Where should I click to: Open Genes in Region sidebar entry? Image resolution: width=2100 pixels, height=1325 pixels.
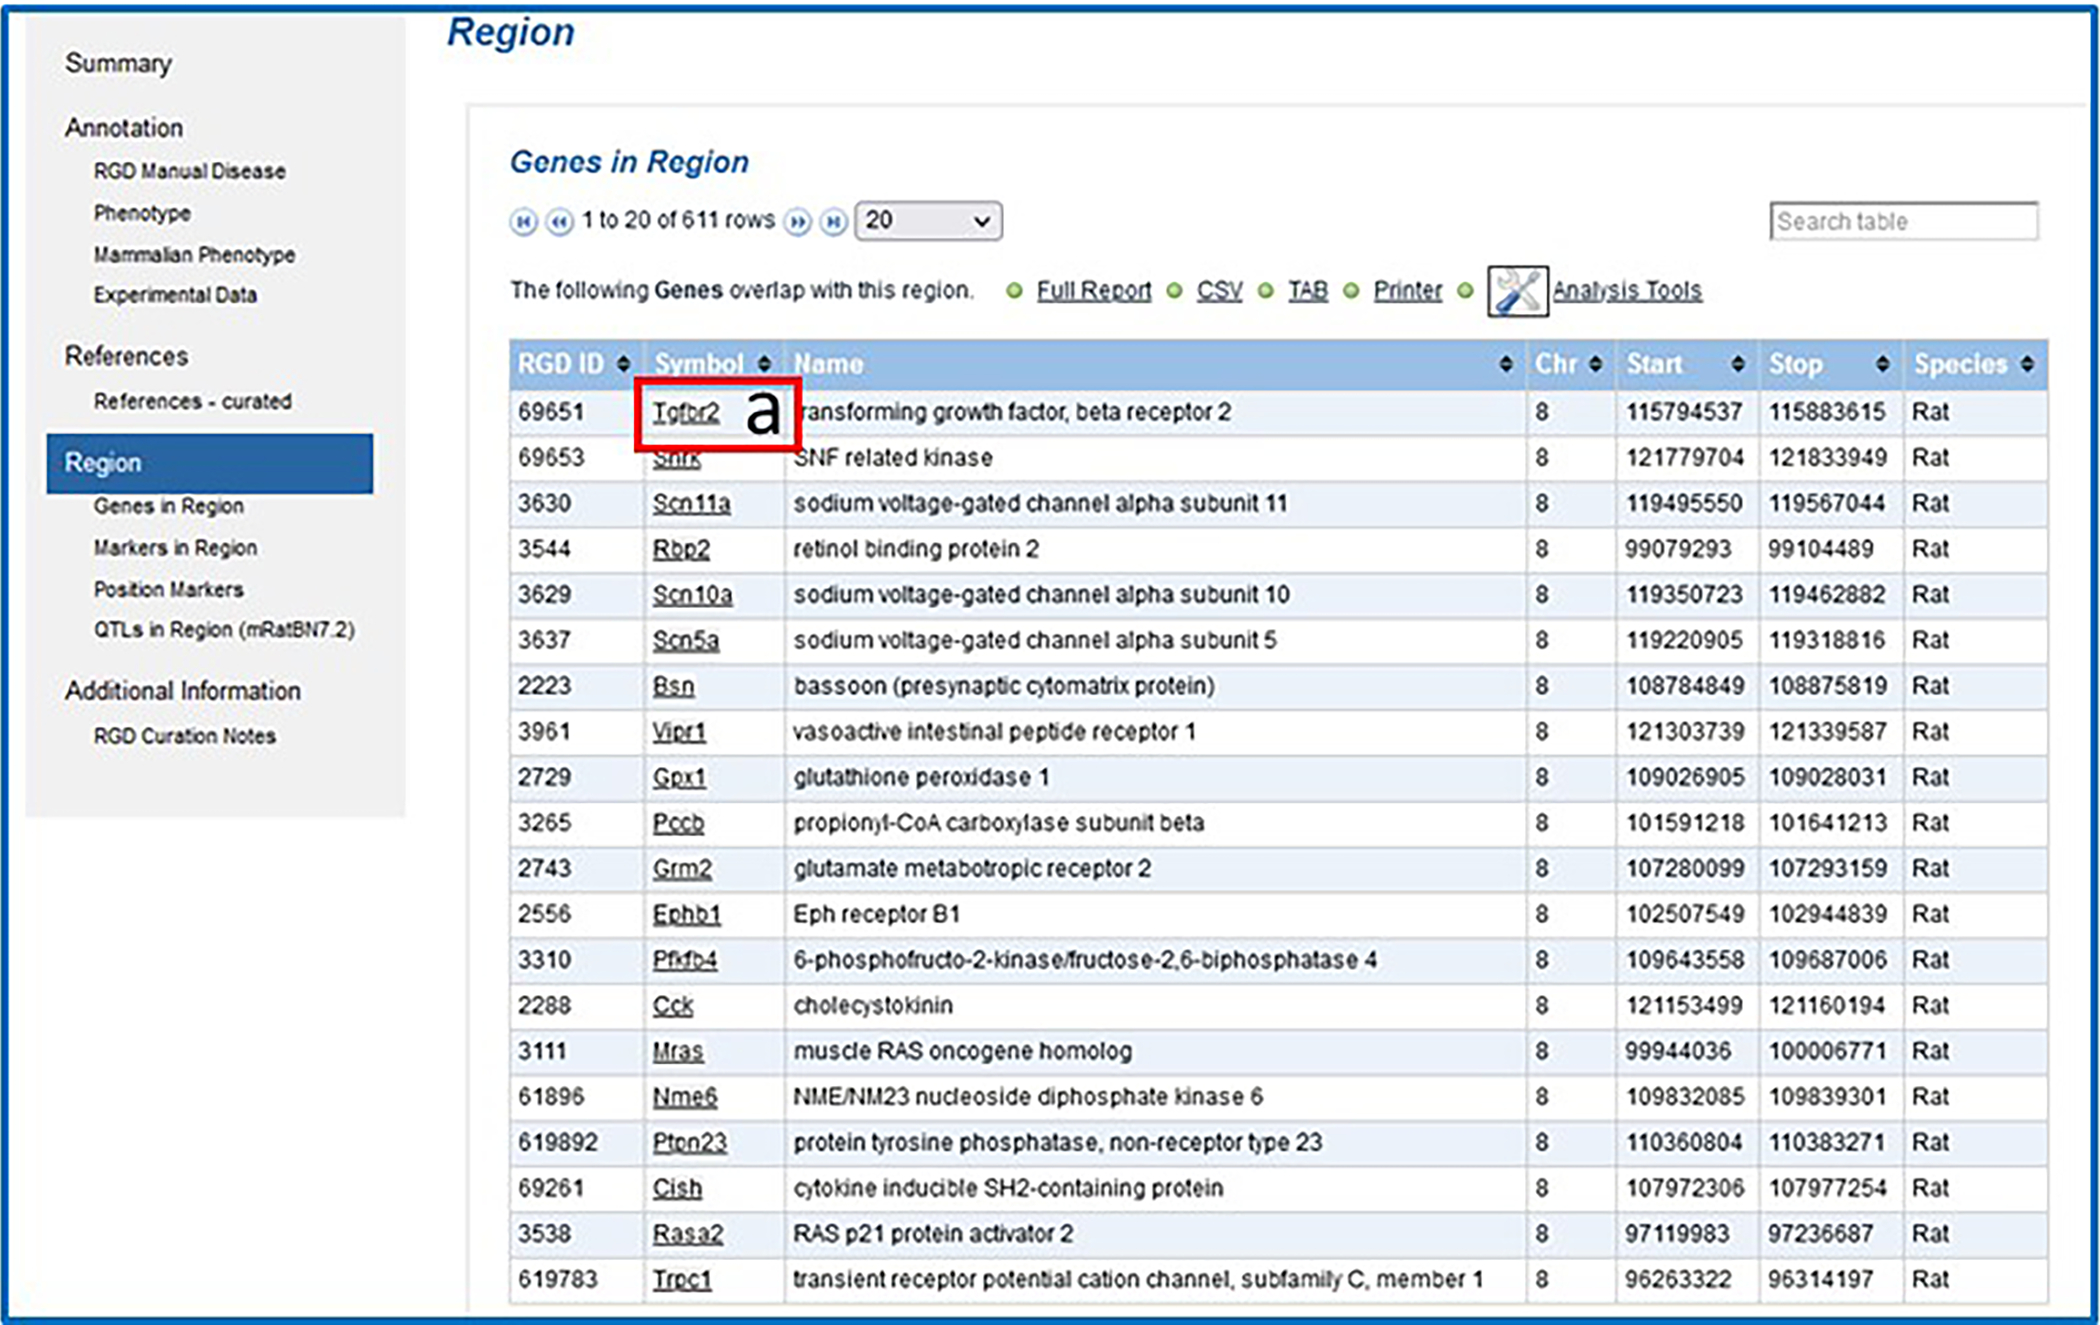tap(169, 506)
